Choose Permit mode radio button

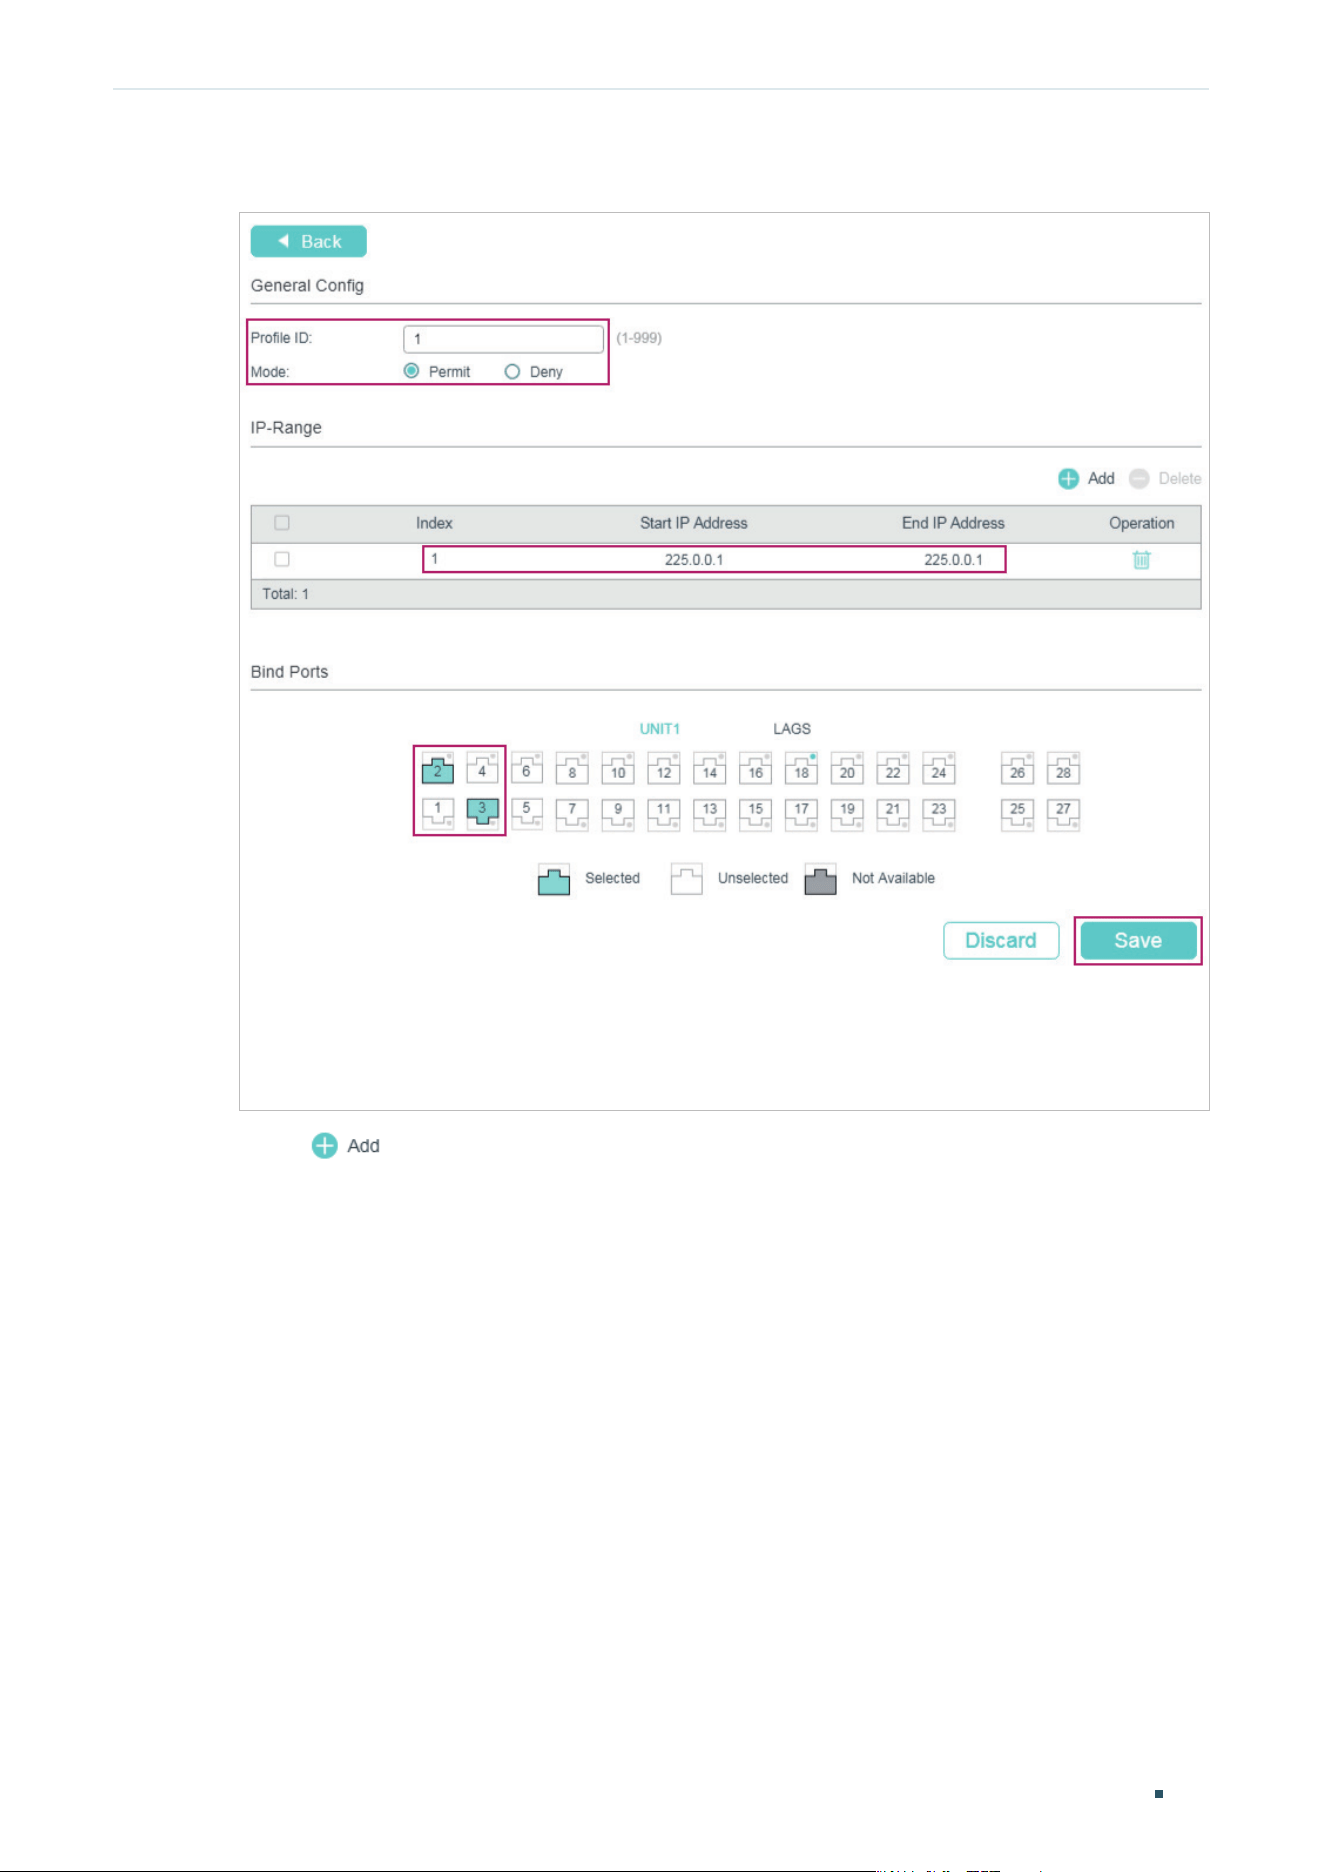(x=411, y=371)
